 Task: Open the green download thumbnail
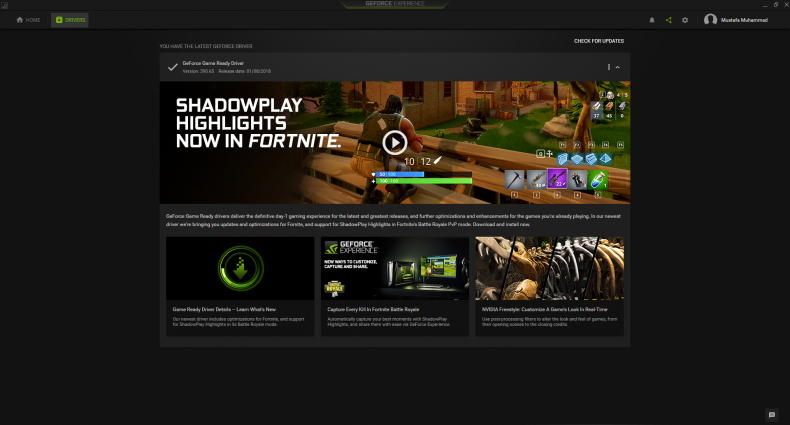(240, 268)
